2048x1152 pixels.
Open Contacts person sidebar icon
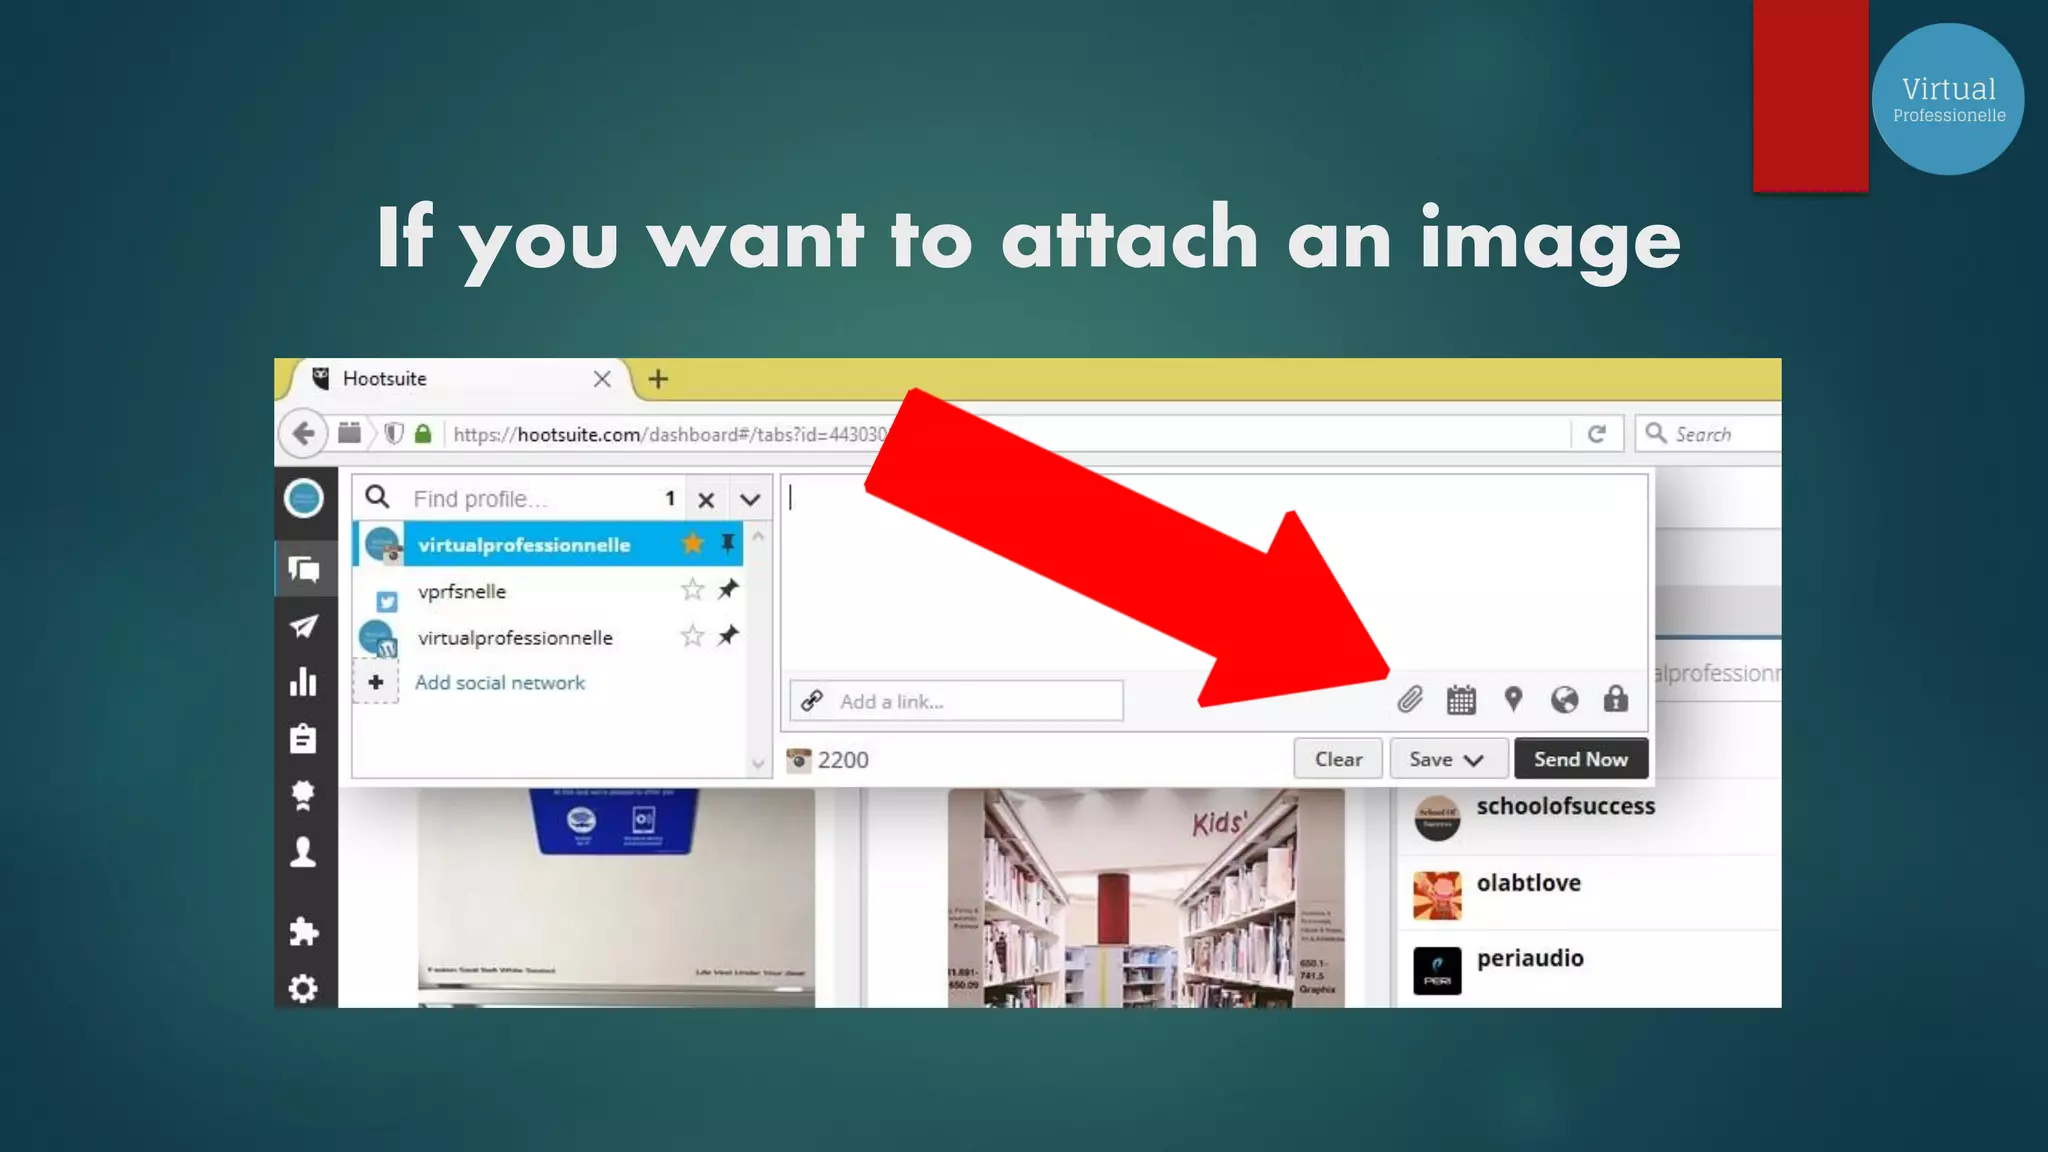pyautogui.click(x=304, y=852)
